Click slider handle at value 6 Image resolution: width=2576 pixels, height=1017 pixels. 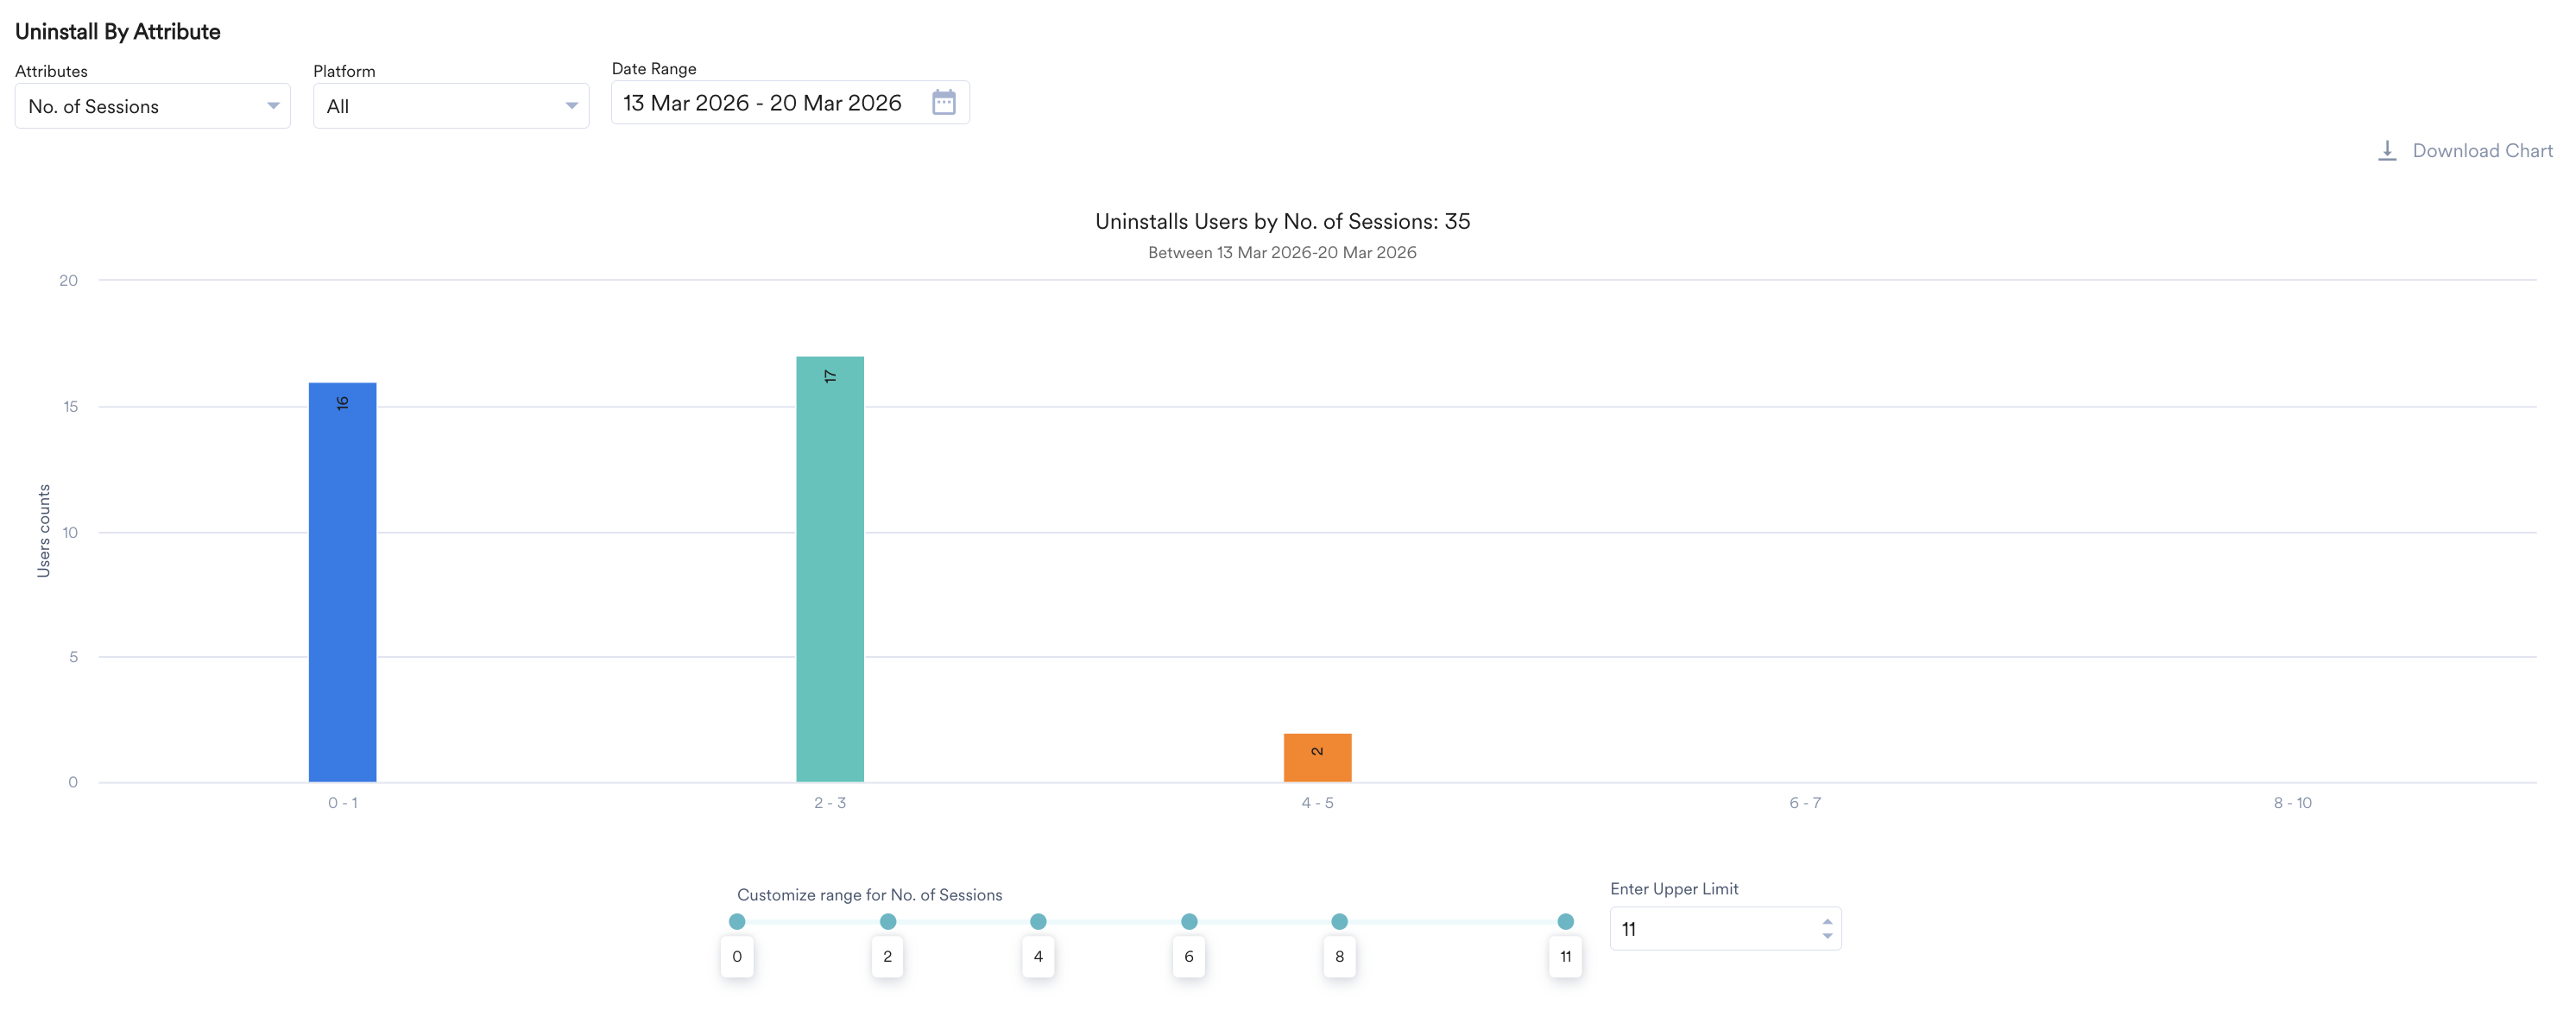1188,921
